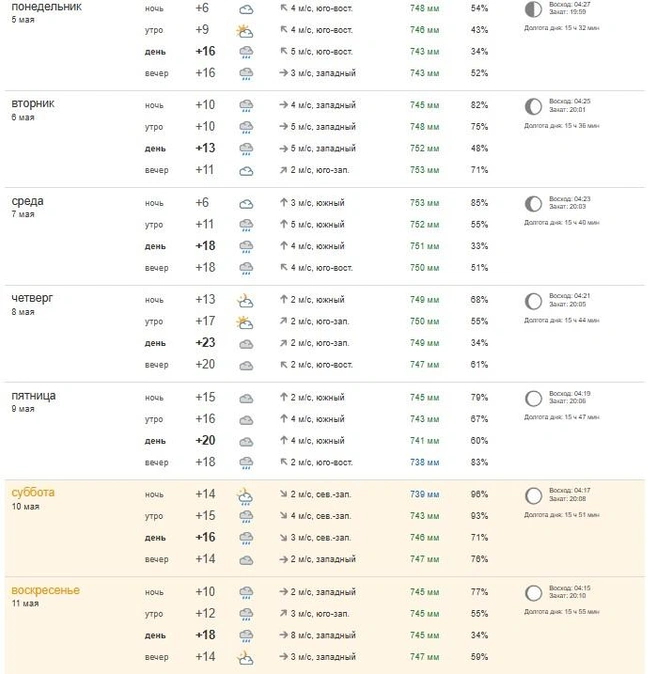
Task: Click Sunday moon phase icon
Action: click(533, 593)
